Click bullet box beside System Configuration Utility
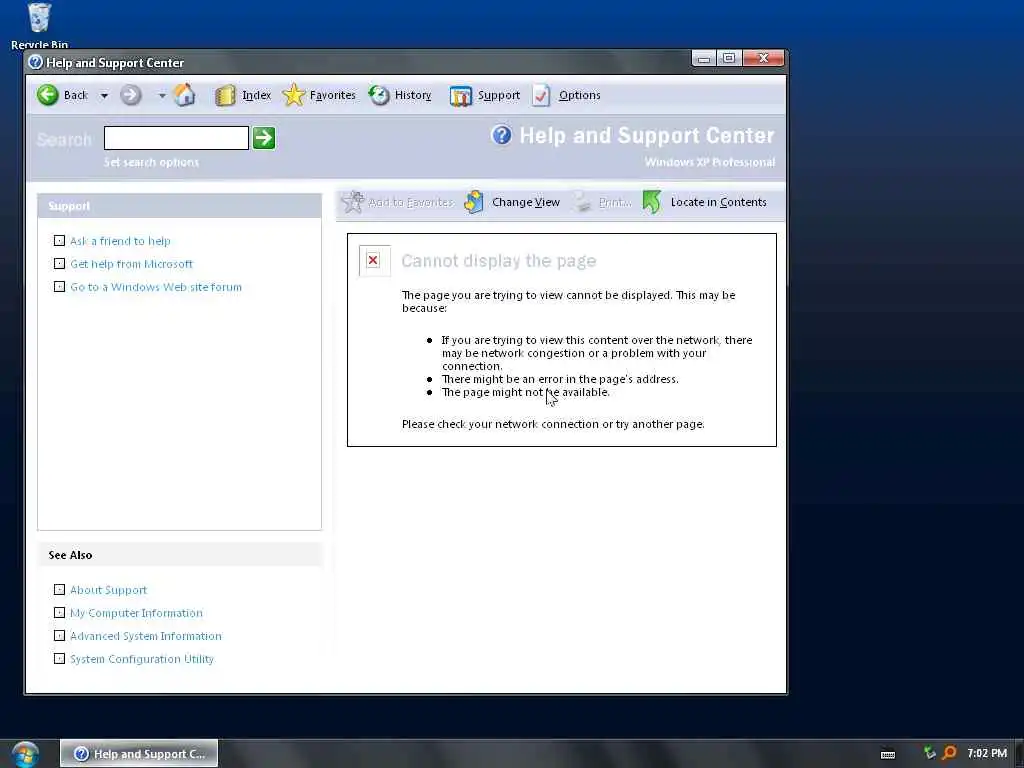The image size is (1024, 768). pyautogui.click(x=59, y=658)
